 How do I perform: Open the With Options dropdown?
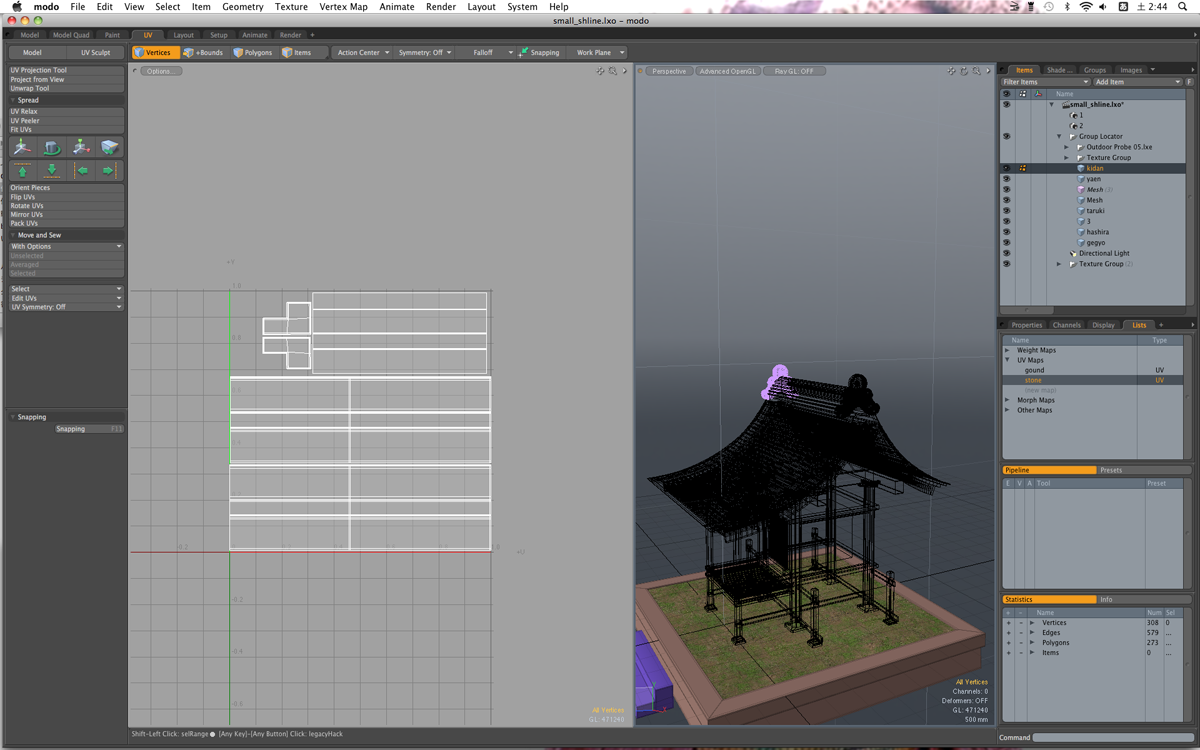66,246
